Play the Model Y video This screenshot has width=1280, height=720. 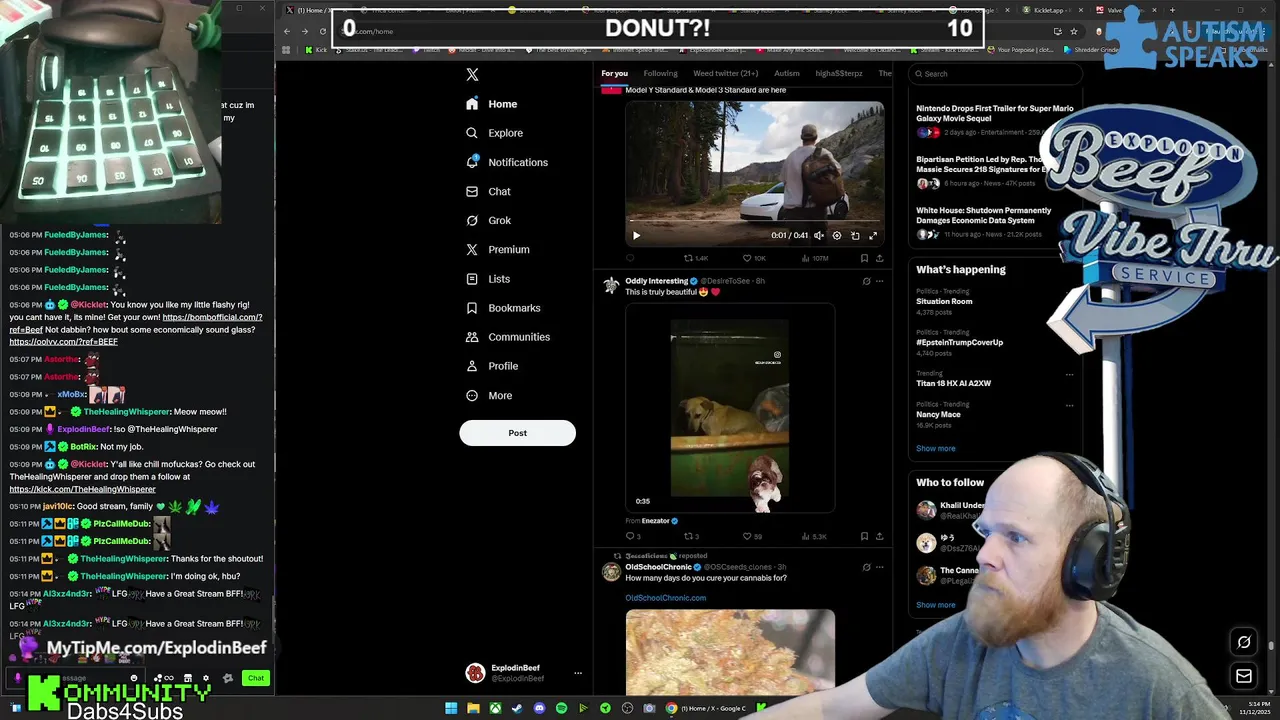(x=636, y=236)
